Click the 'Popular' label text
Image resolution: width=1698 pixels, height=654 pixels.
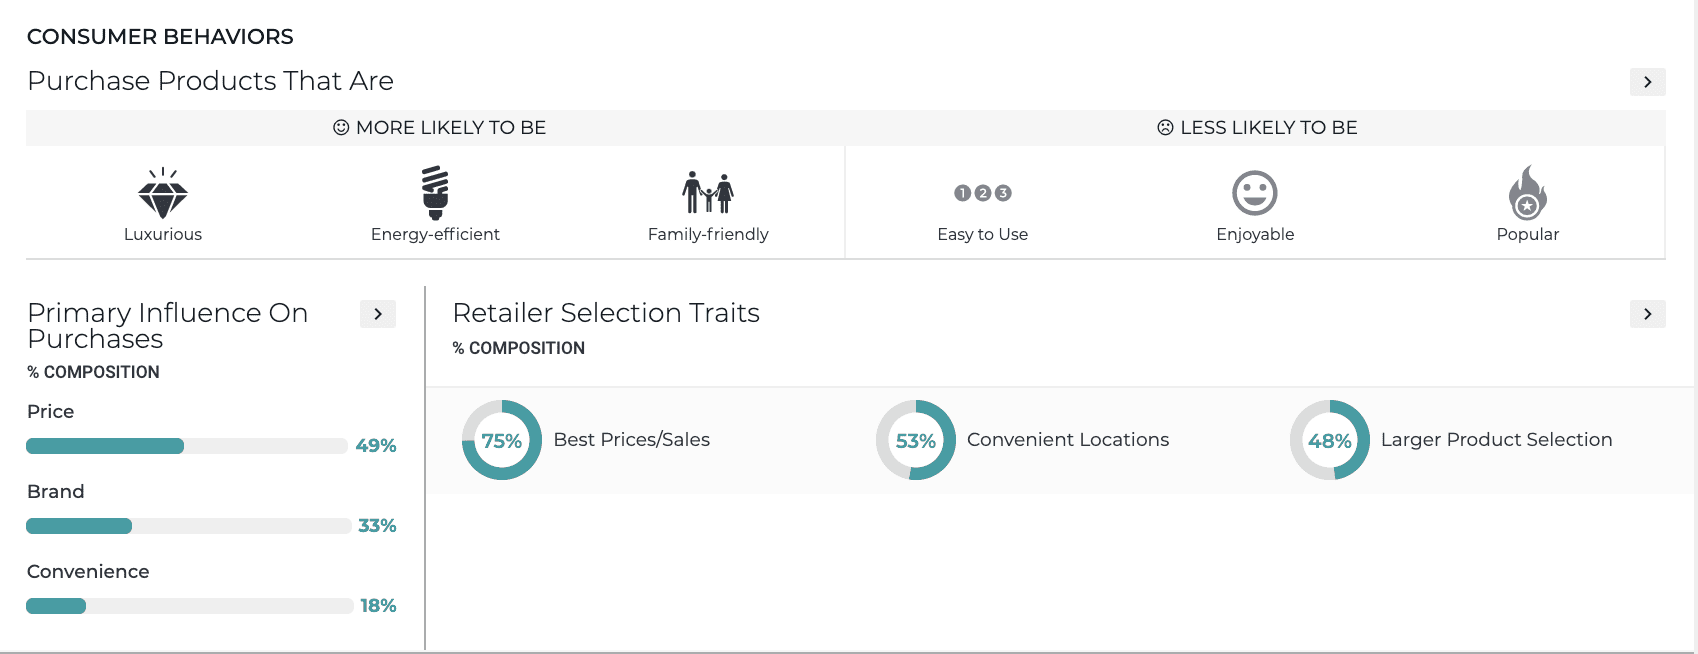1528,234
